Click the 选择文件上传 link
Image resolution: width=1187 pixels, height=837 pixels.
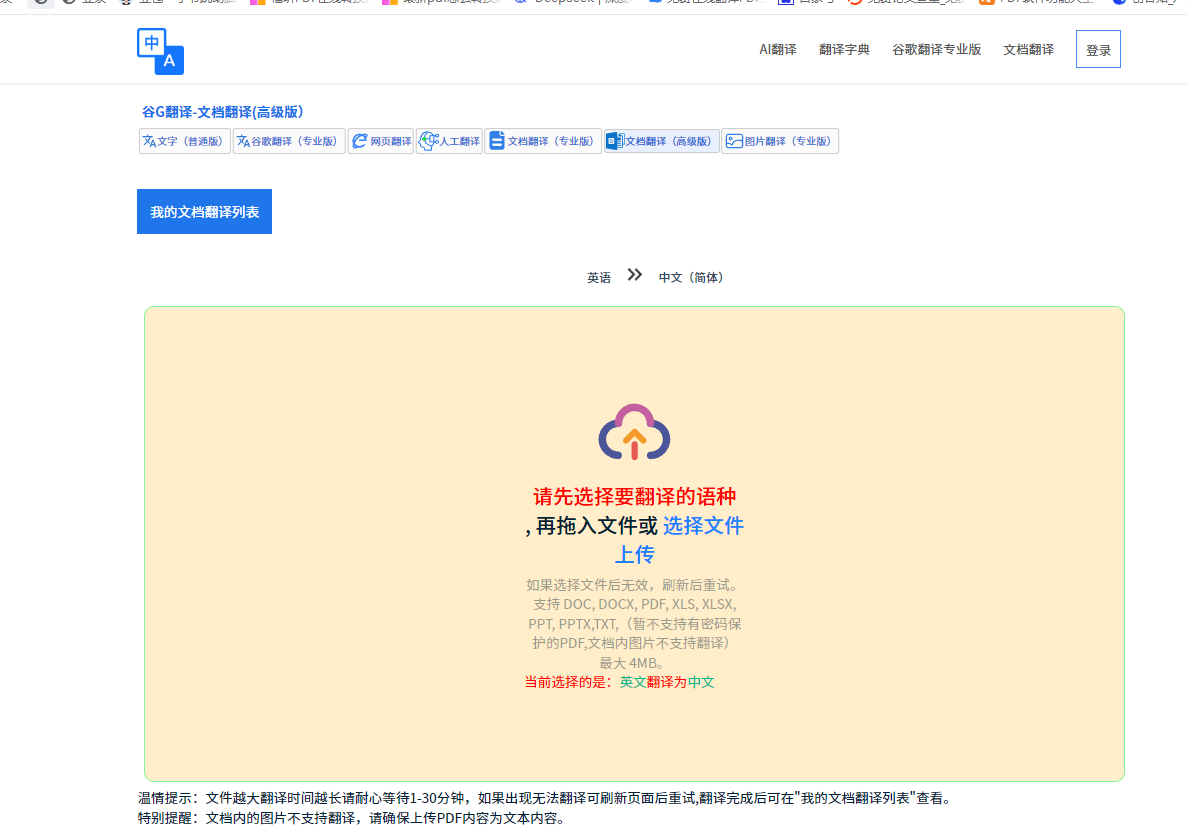pos(702,526)
